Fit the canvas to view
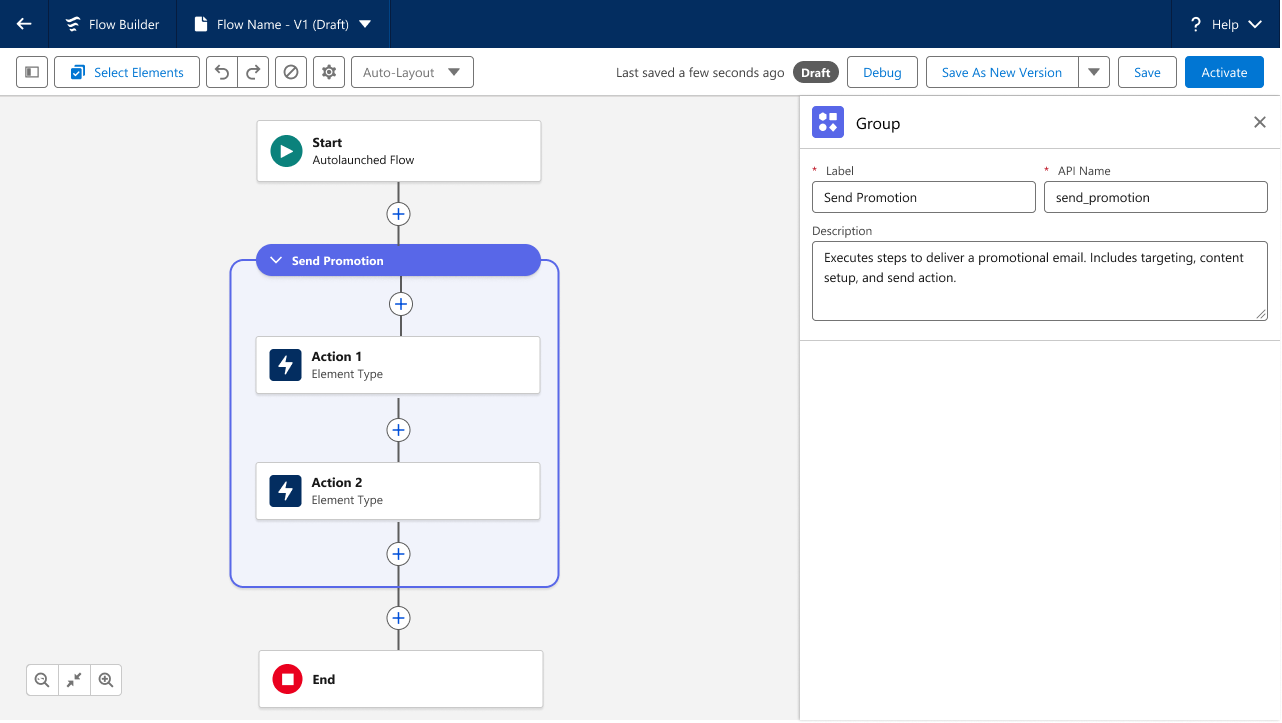 (74, 680)
